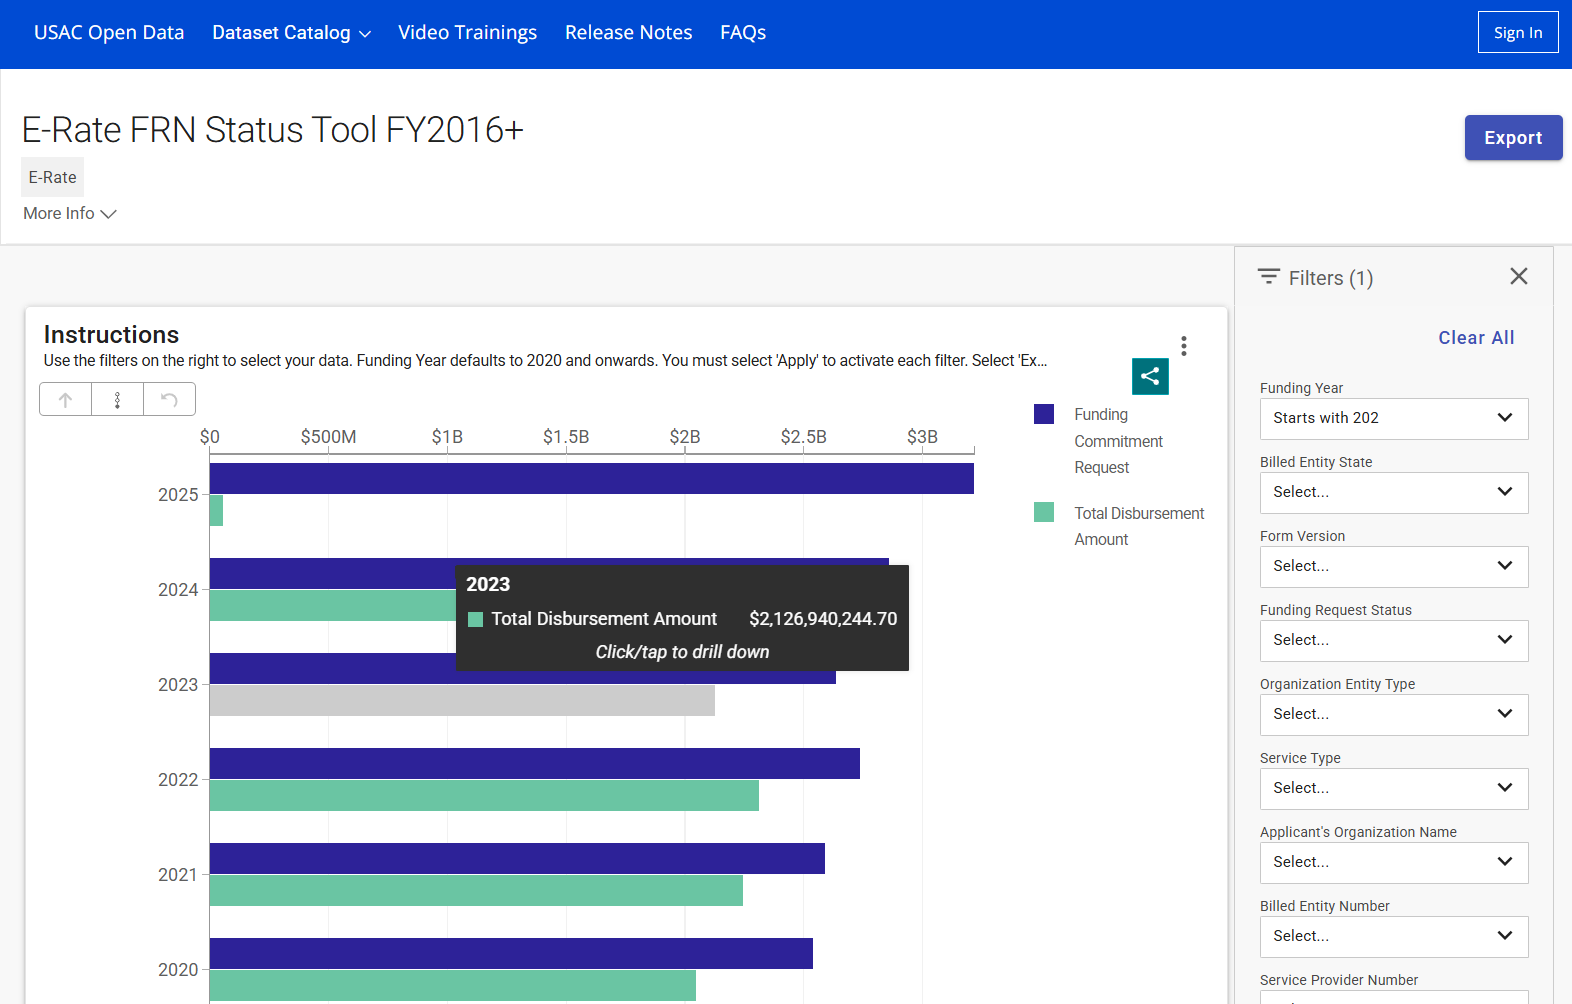
Task: Close the Filters panel
Action: pyautogui.click(x=1518, y=277)
